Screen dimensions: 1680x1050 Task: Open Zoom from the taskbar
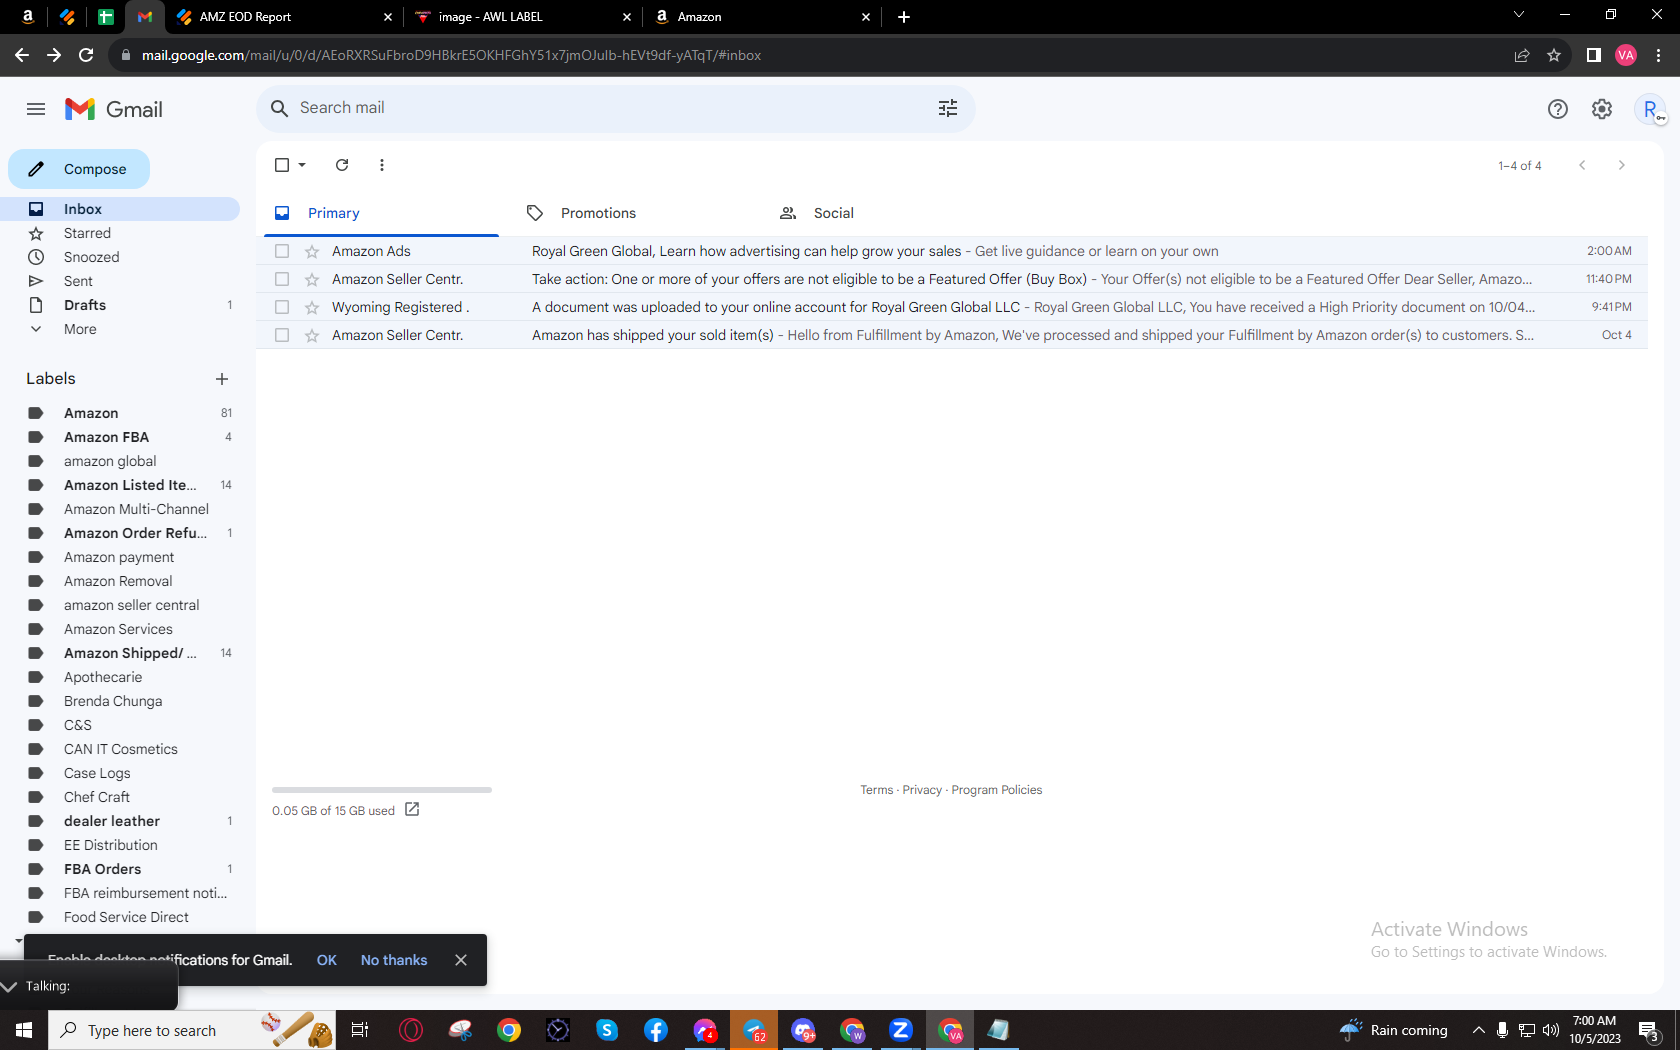coord(901,1030)
